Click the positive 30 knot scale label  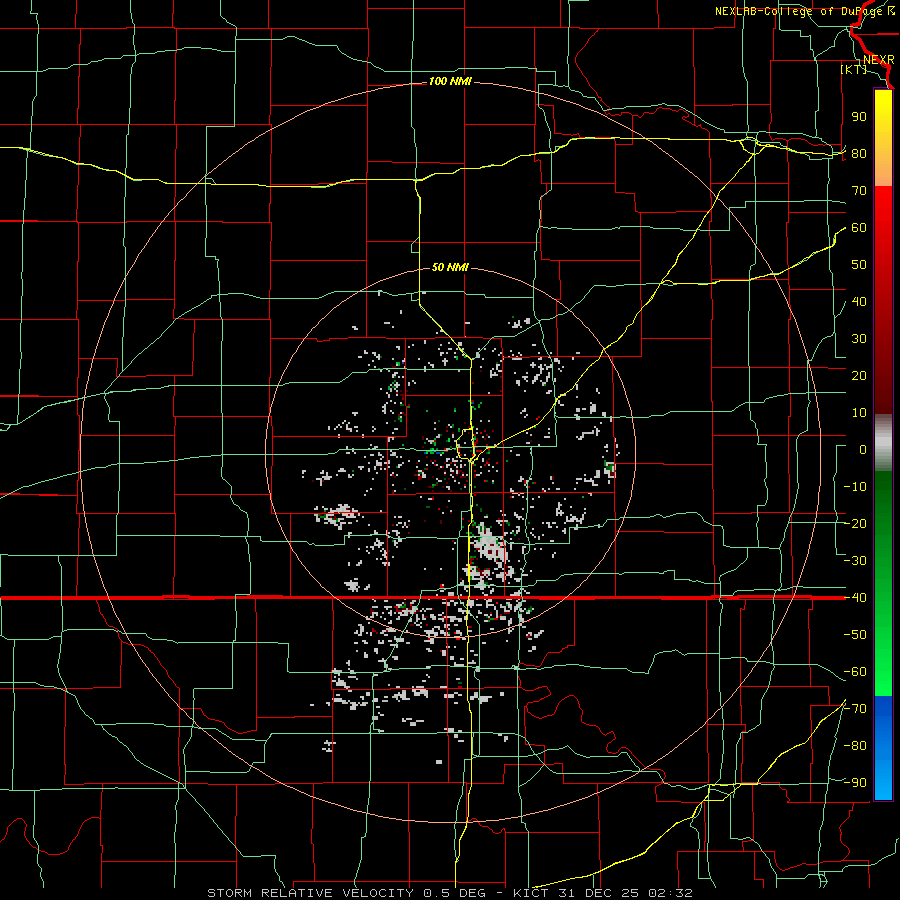[x=859, y=339]
